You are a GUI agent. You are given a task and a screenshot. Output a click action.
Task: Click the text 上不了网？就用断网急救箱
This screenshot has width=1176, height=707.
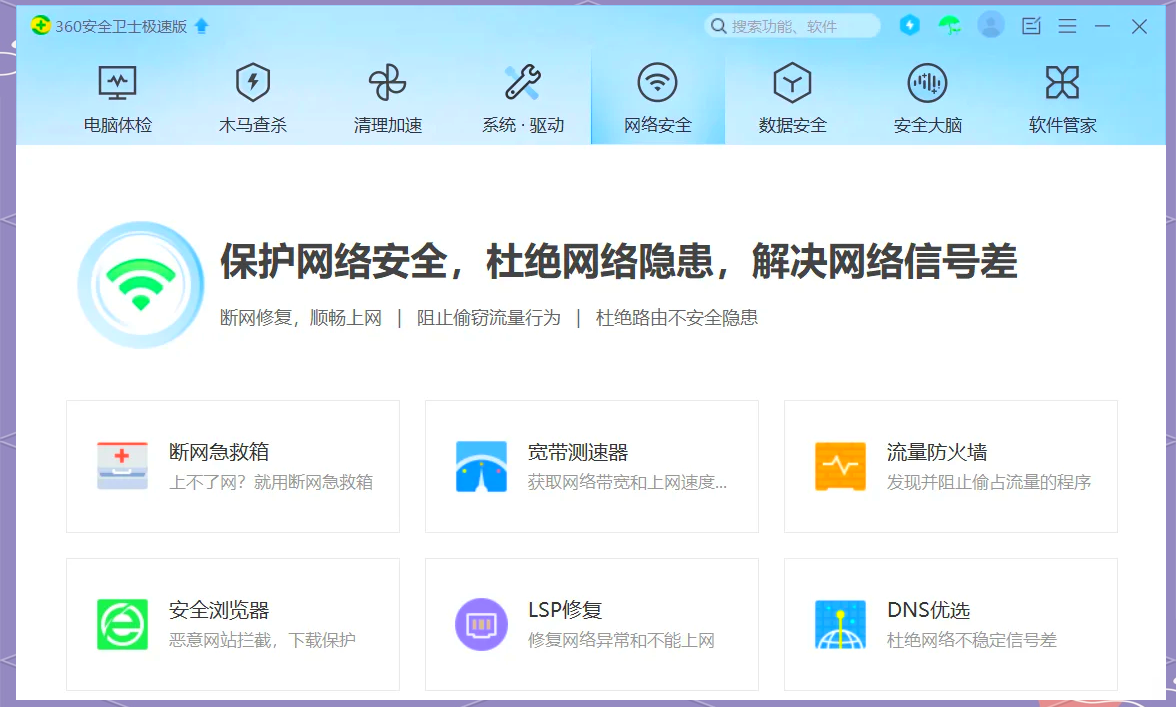click(271, 482)
